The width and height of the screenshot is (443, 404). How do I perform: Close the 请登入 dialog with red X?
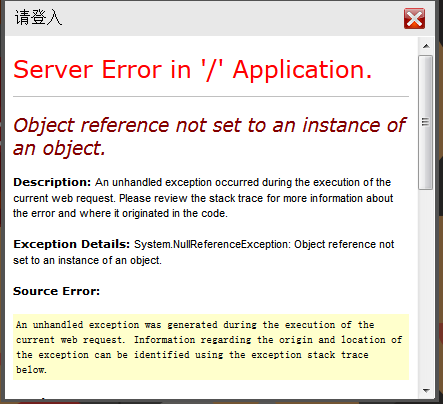tap(414, 18)
